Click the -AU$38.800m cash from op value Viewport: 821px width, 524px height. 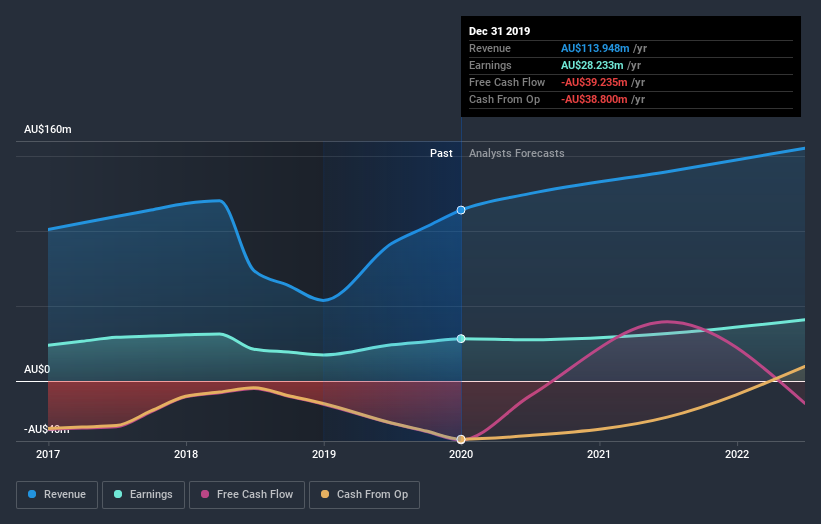point(594,99)
